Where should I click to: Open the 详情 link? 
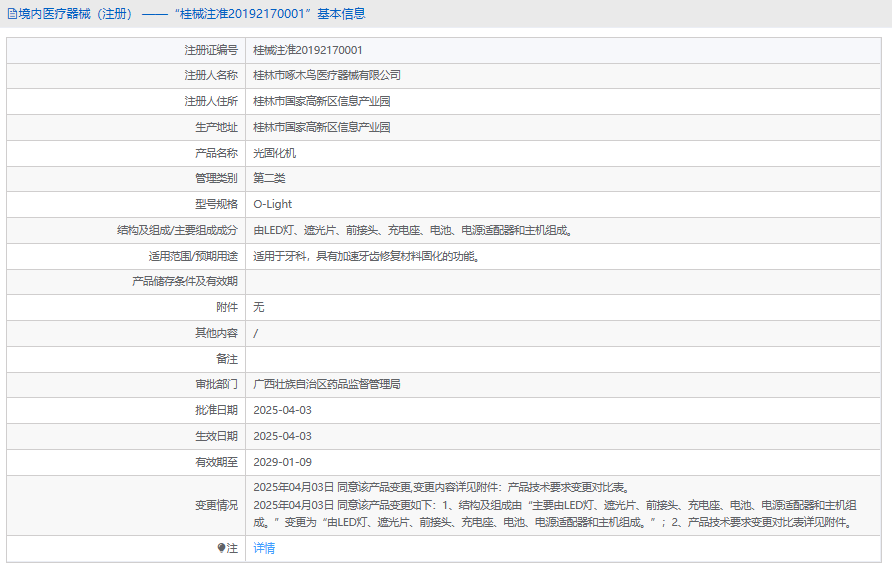coord(264,548)
